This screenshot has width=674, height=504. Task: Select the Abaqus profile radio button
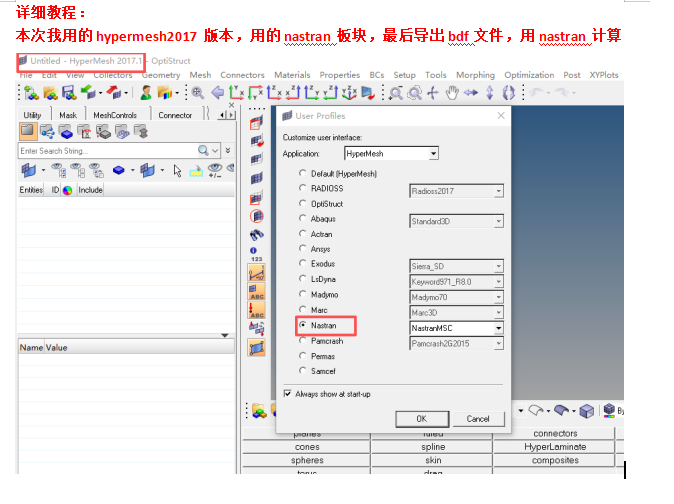point(303,218)
